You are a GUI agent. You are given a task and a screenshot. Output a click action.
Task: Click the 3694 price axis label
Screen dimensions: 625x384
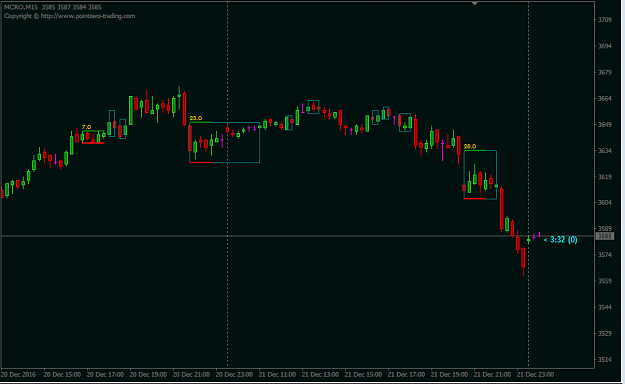[x=605, y=46]
